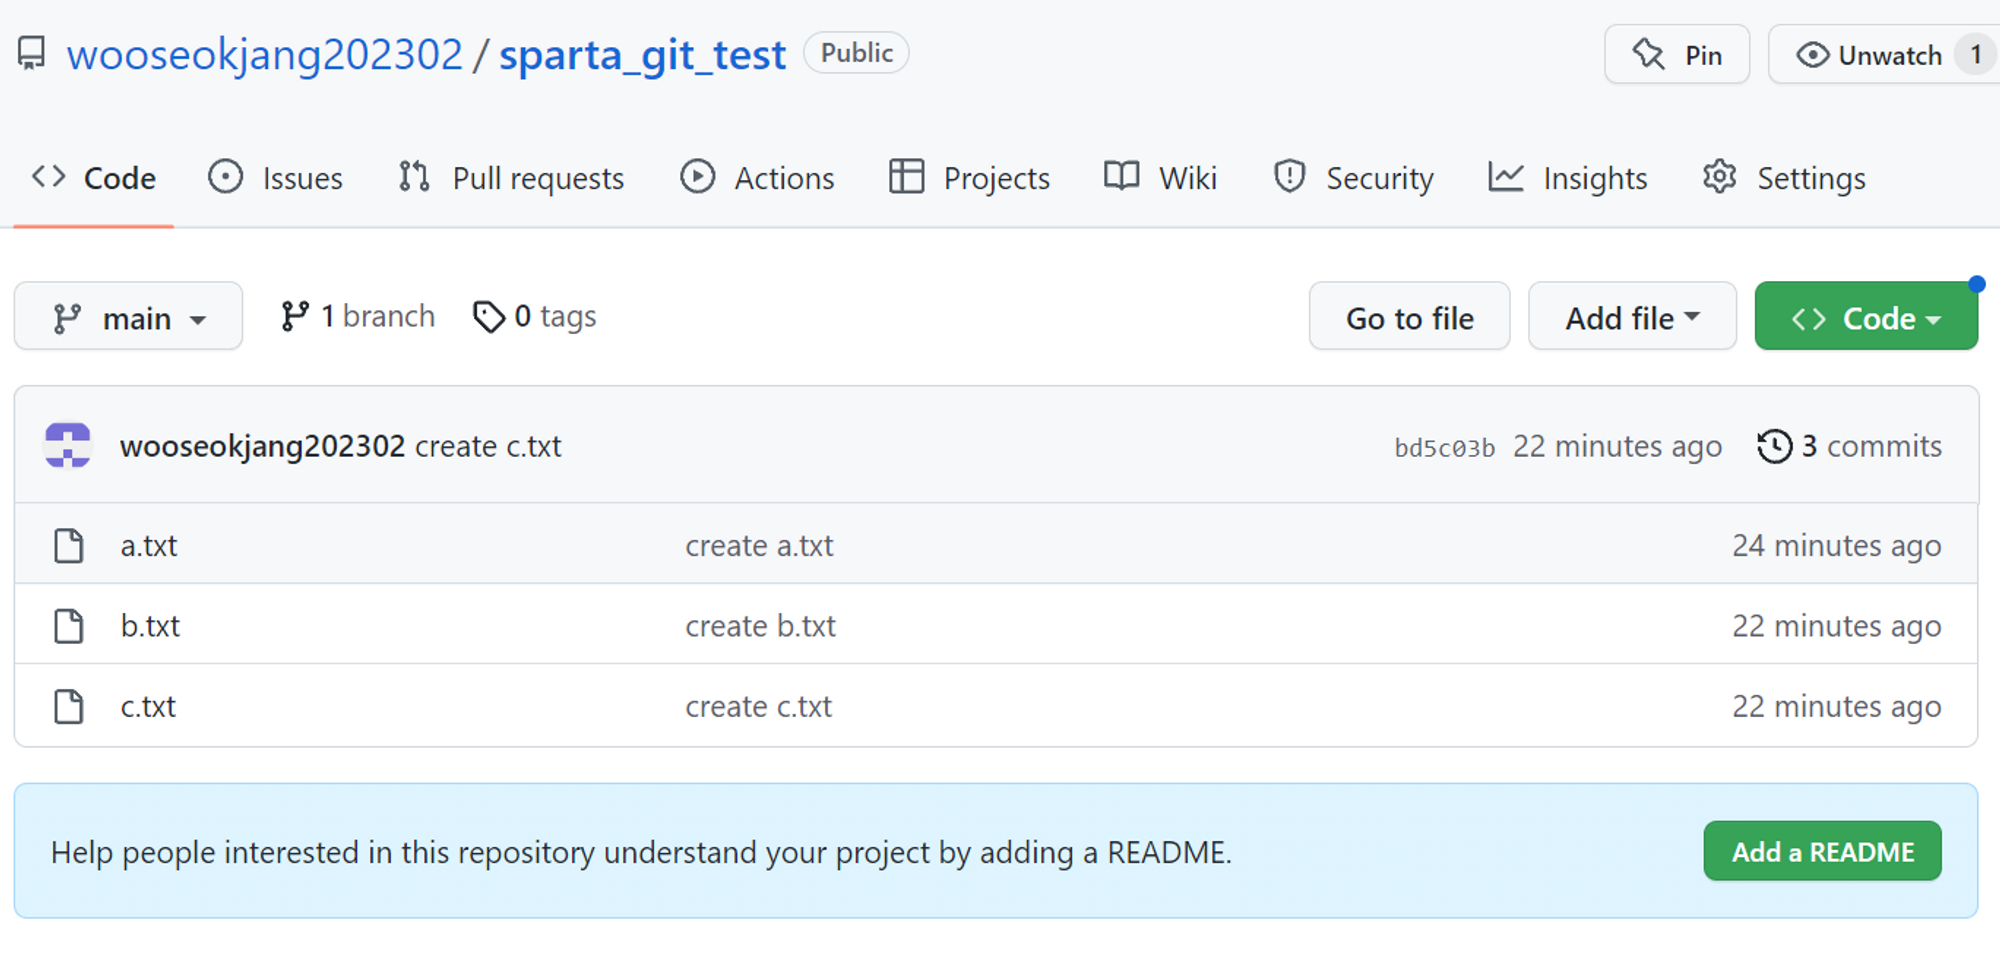Image resolution: width=2000 pixels, height=971 pixels.
Task: Open the Security tab
Action: tap(1353, 178)
